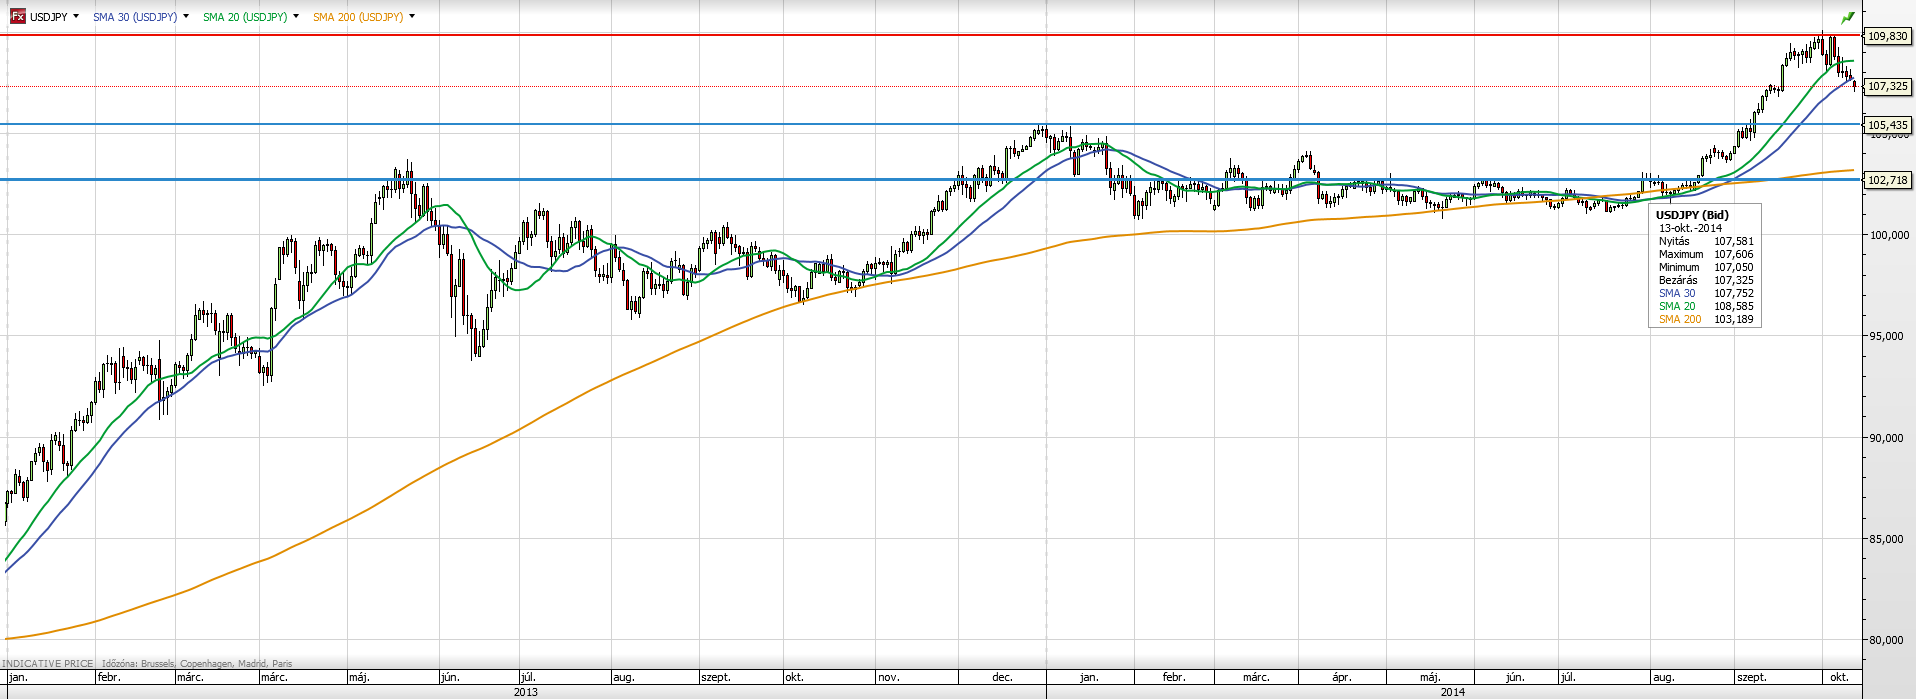
Task: Click the red Fx instrument icon
Action: click(x=18, y=16)
